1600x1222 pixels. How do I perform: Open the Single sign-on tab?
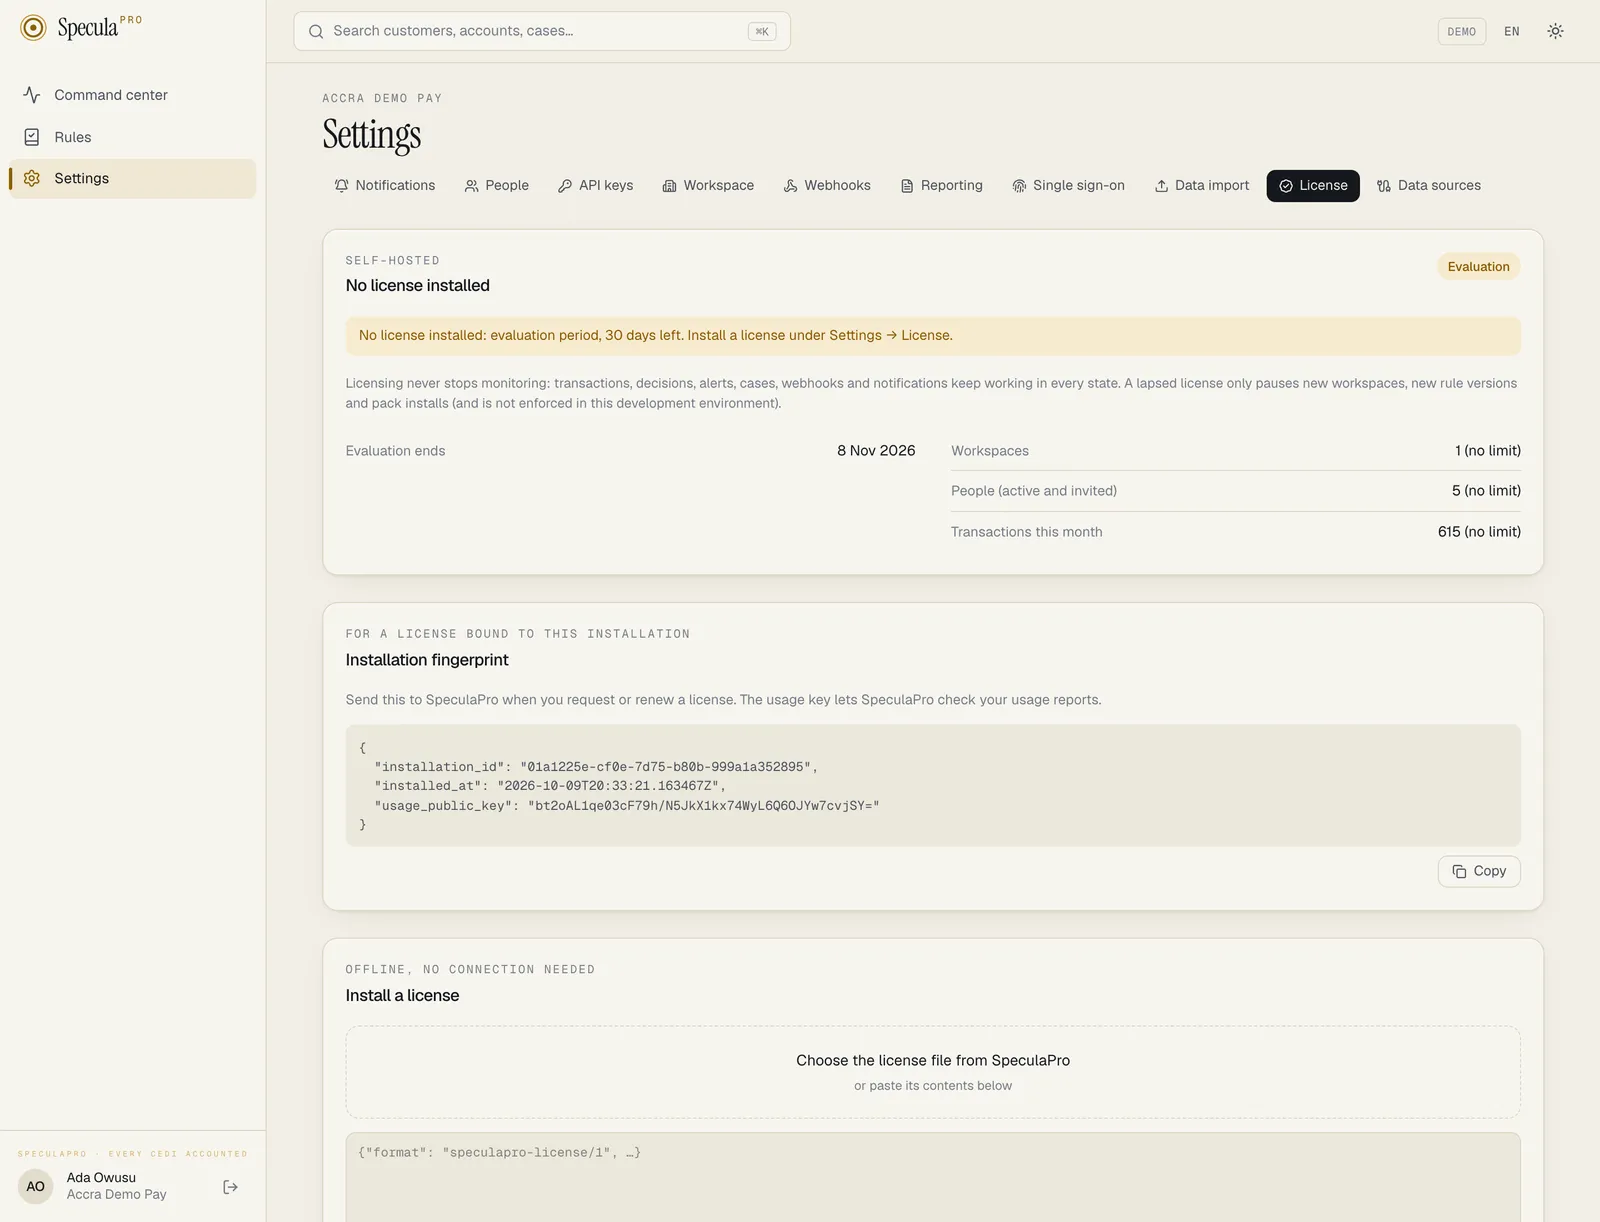(1069, 186)
